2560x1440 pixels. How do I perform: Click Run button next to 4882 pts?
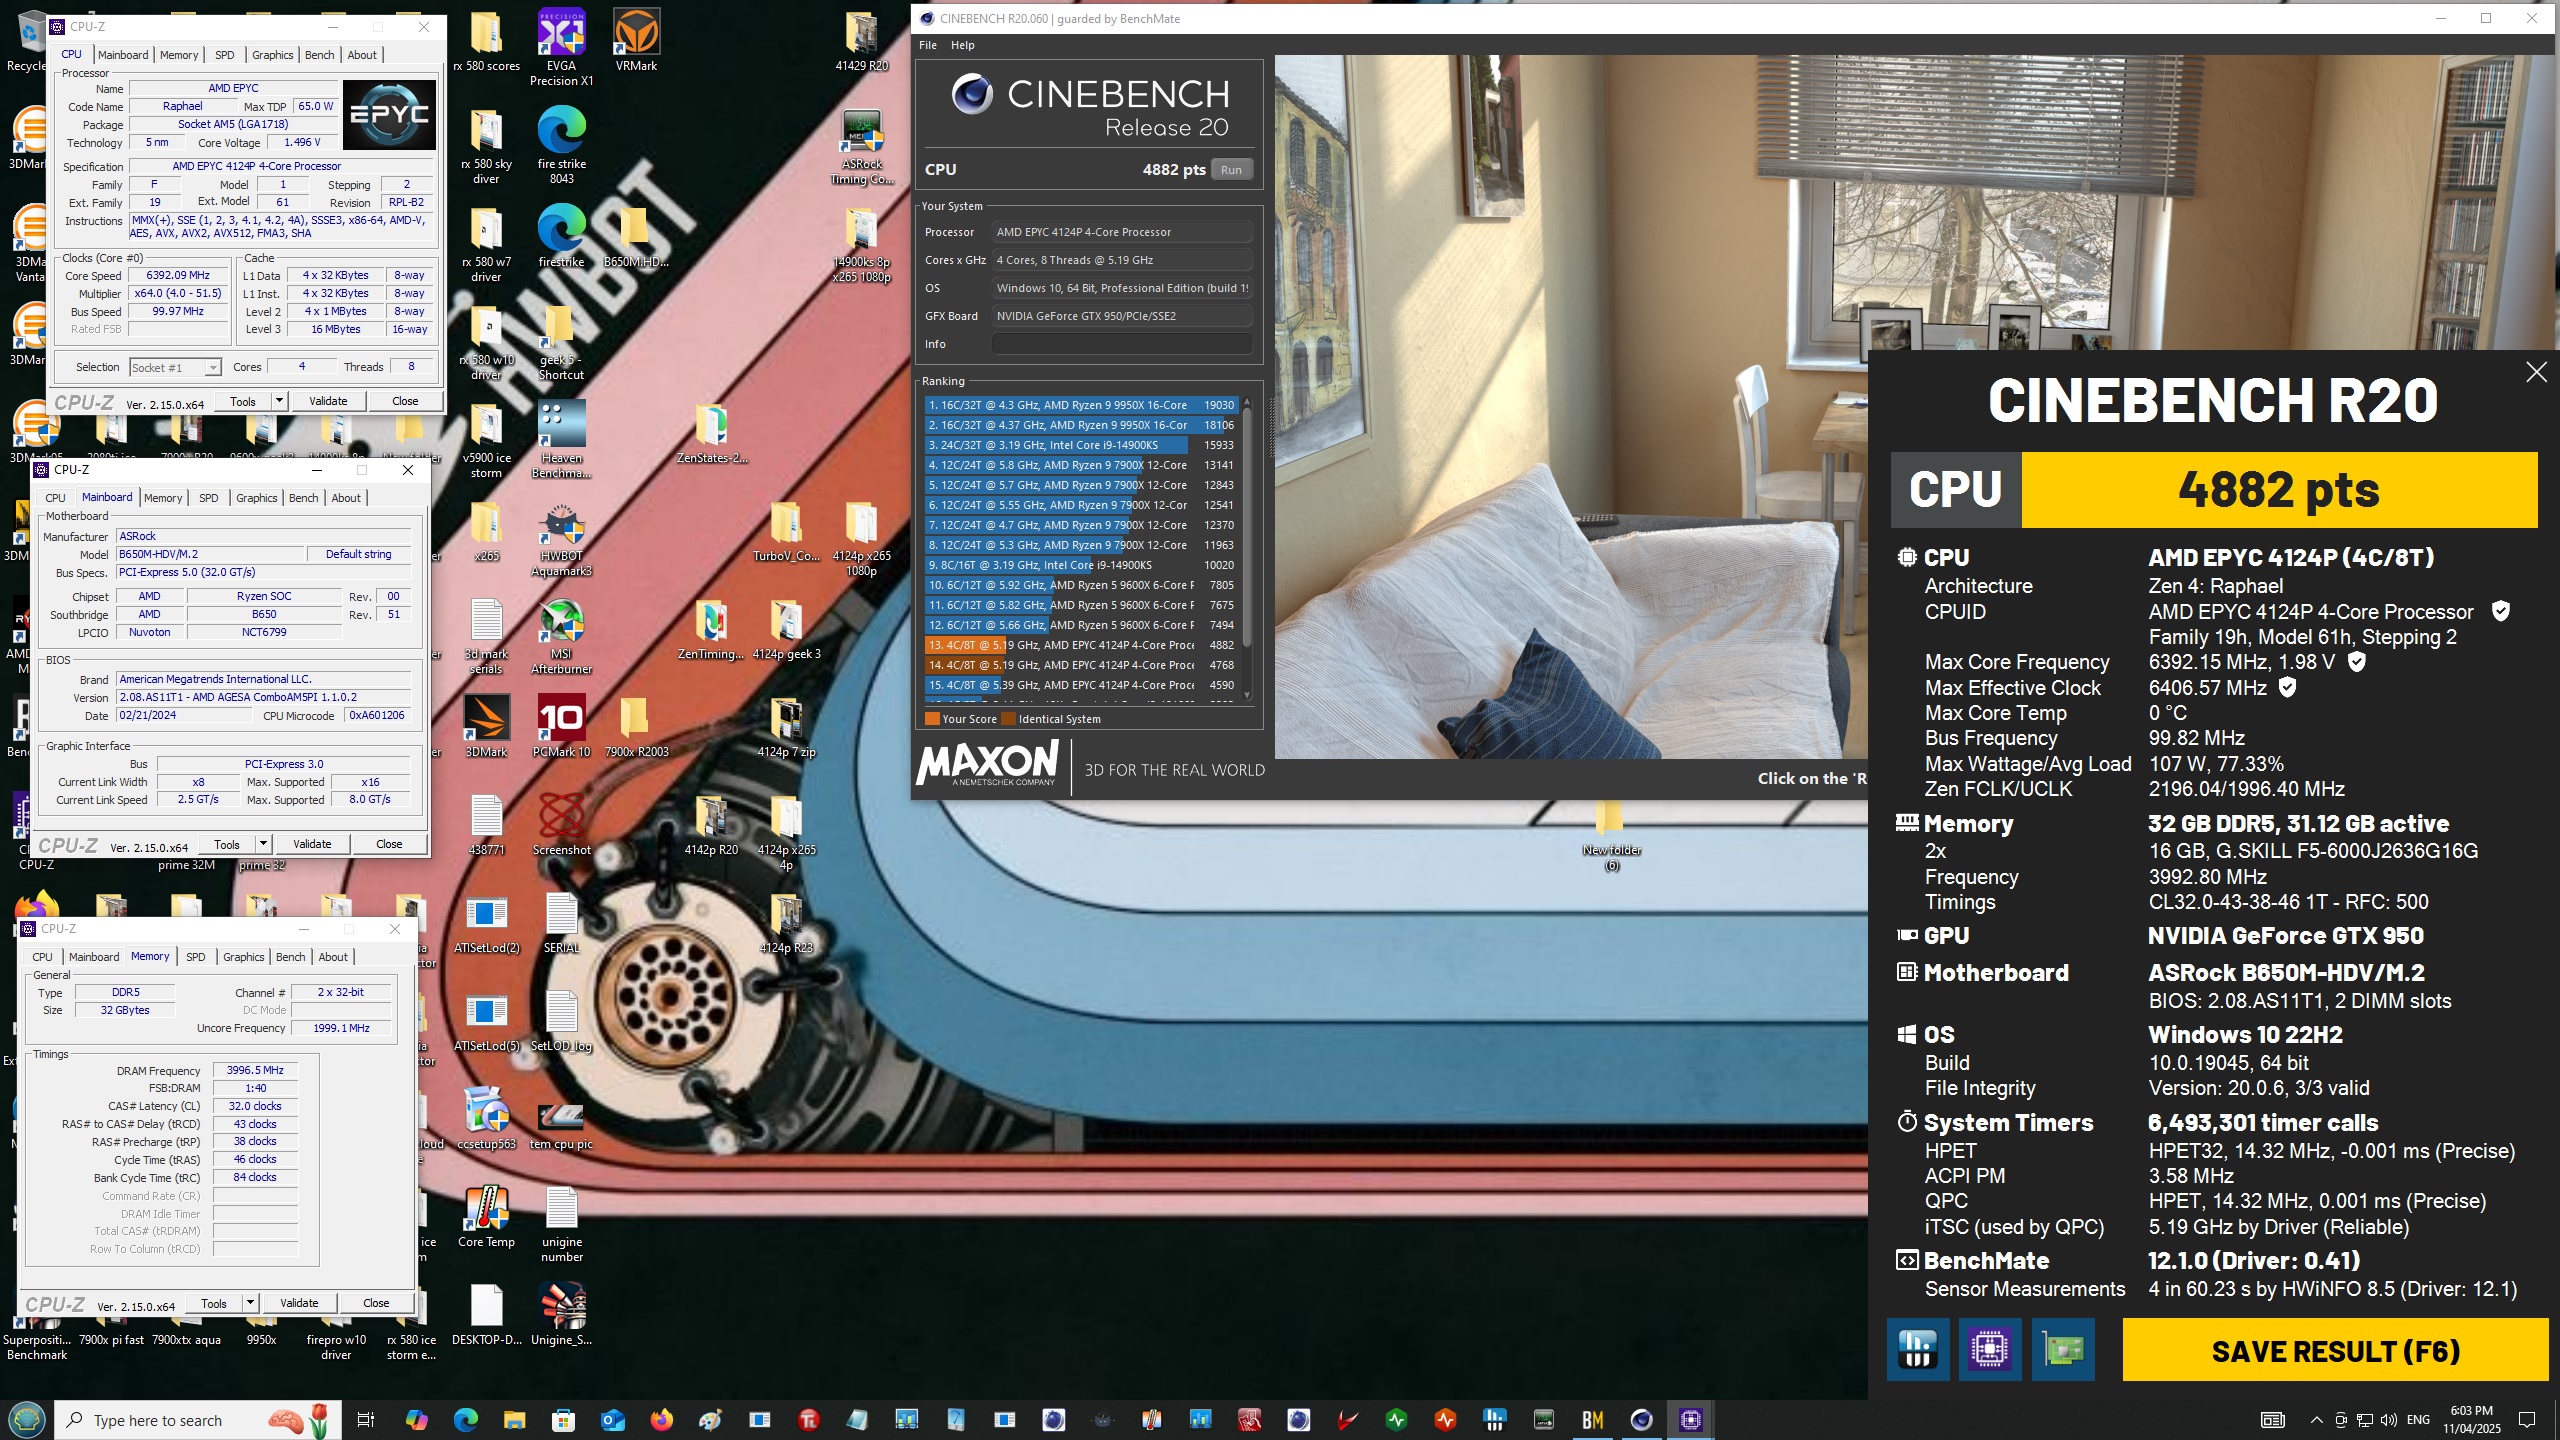[1231, 170]
